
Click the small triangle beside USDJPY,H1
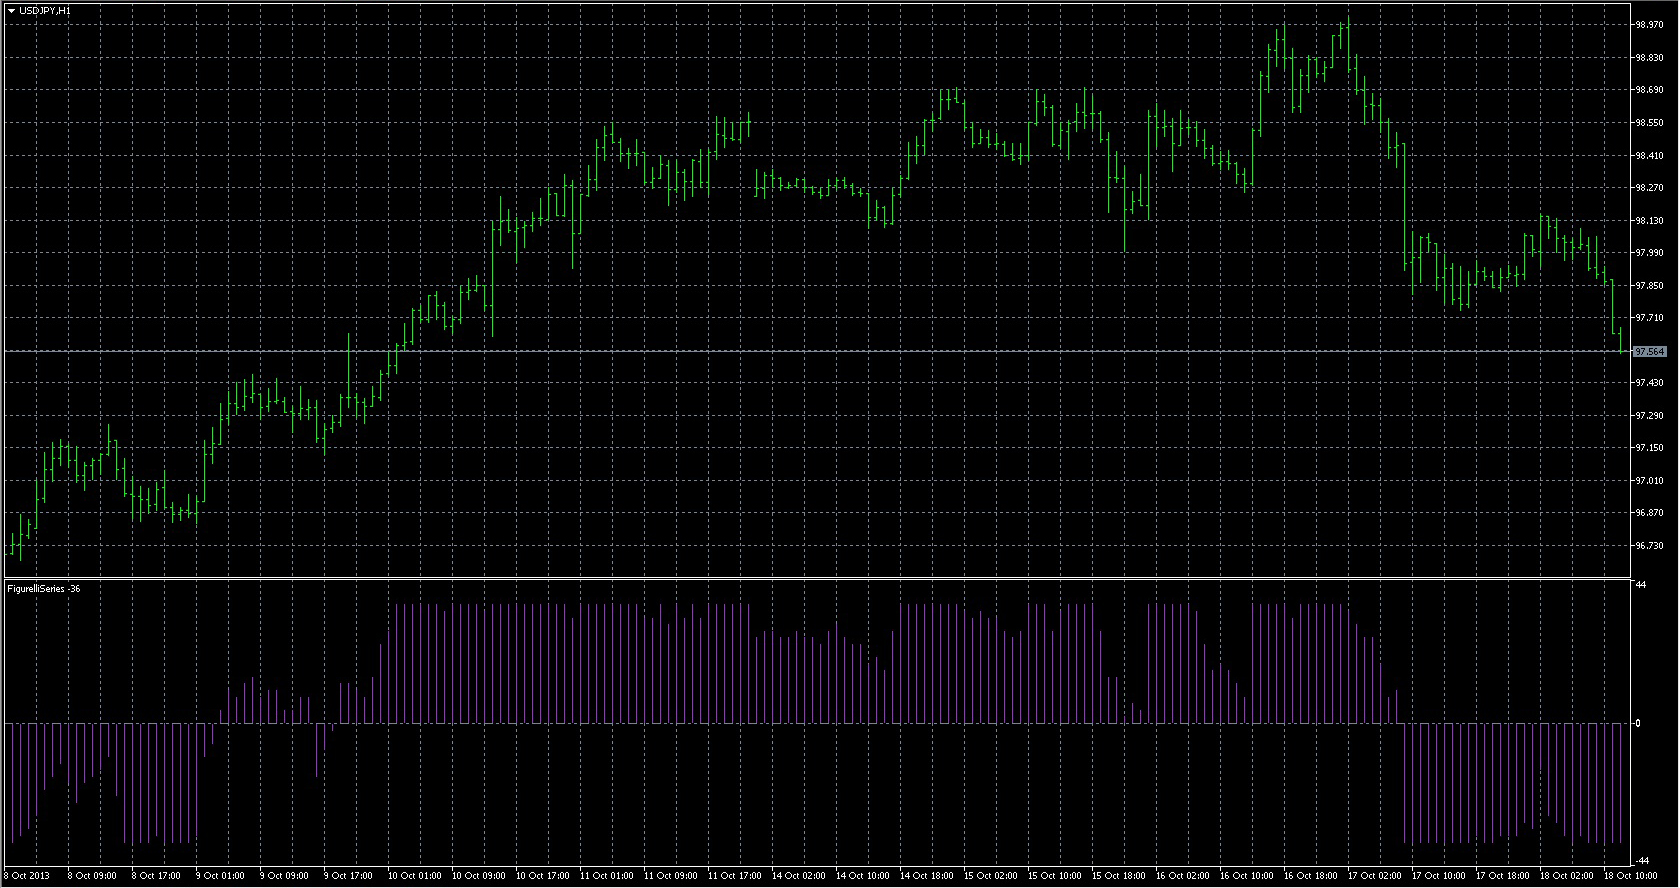coord(11,10)
